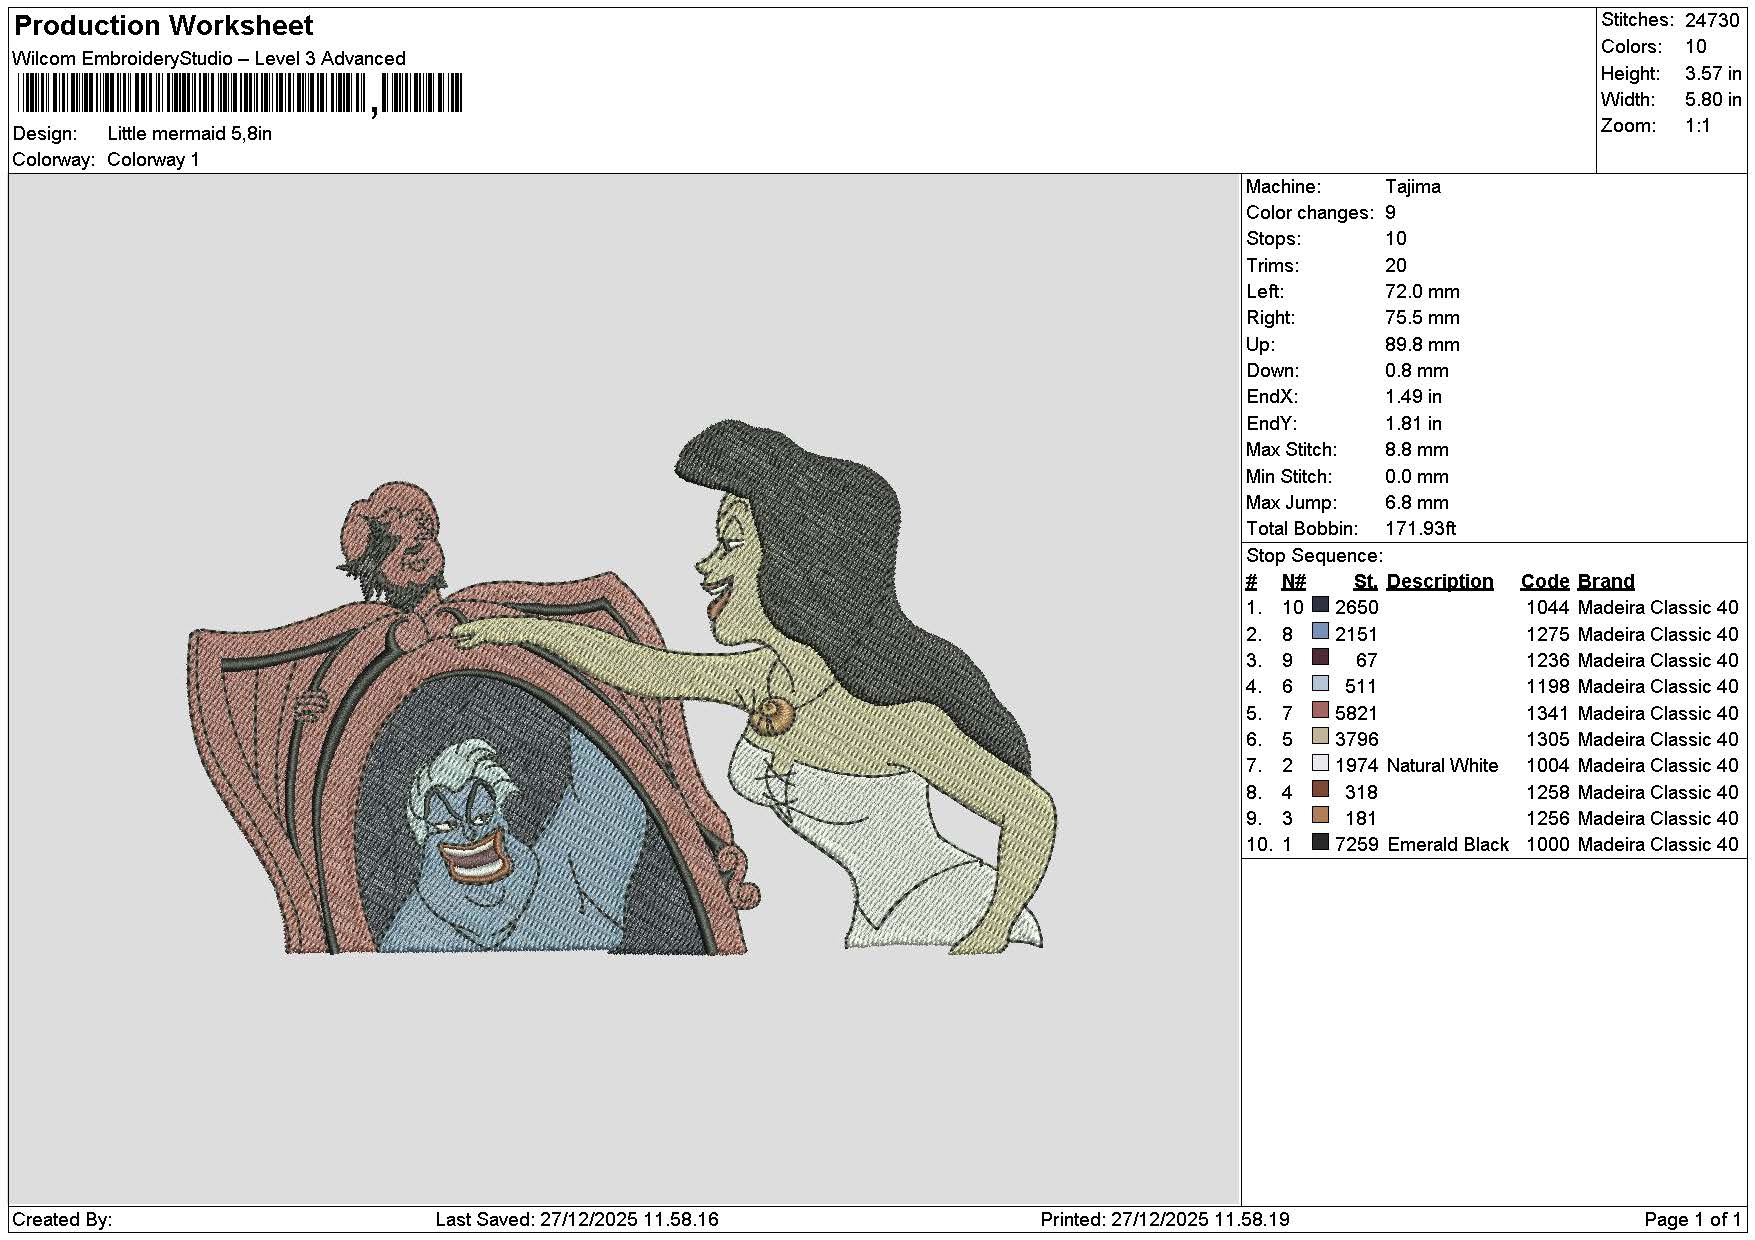
Task: Click the Description column header
Action: pos(1440,582)
